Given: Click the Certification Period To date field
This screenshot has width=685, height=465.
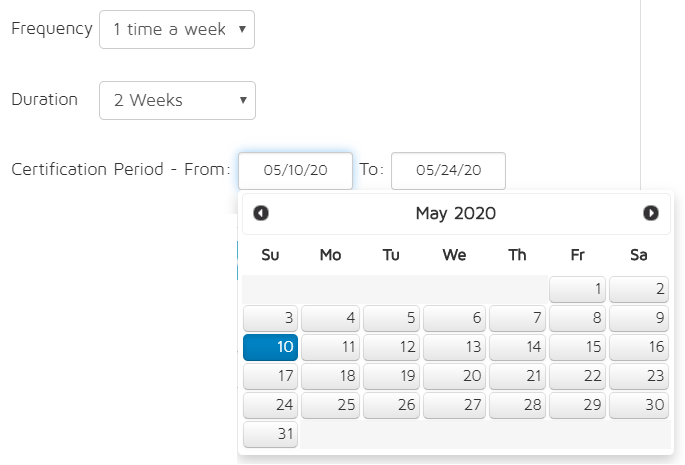Looking at the screenshot, I should (x=448, y=170).
